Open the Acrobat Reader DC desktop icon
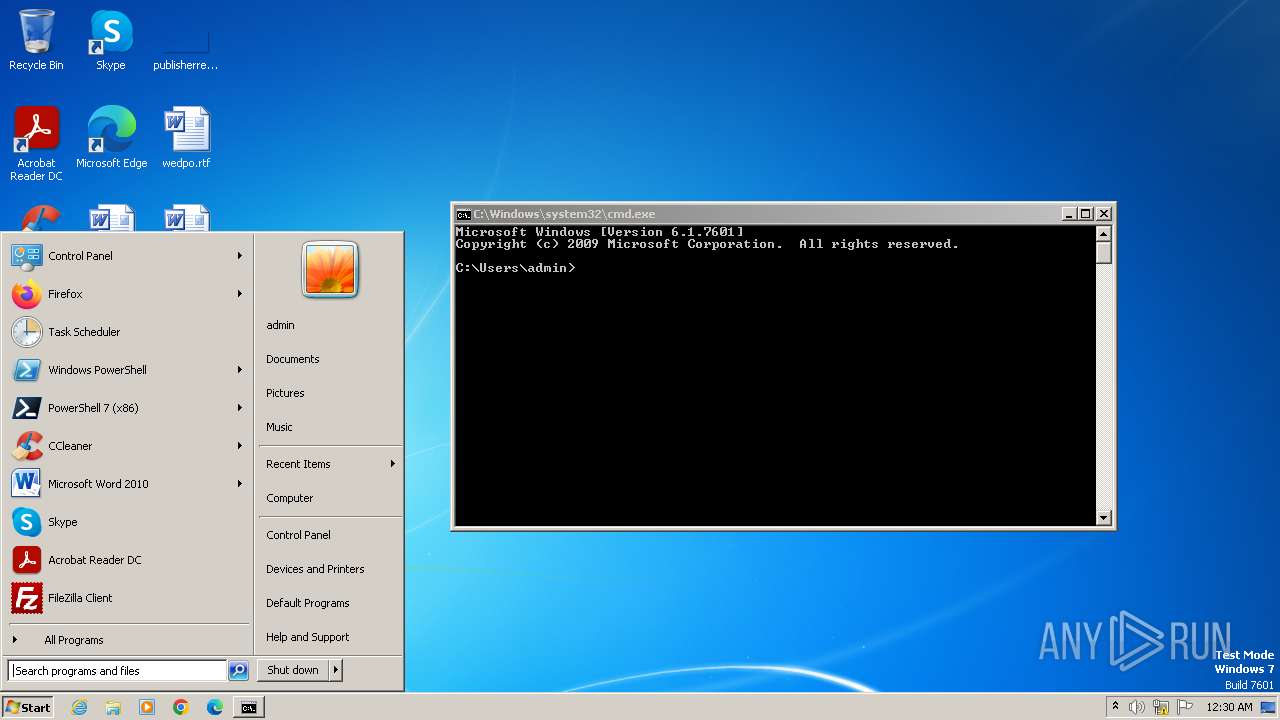This screenshot has width=1280, height=720. pyautogui.click(x=36, y=143)
